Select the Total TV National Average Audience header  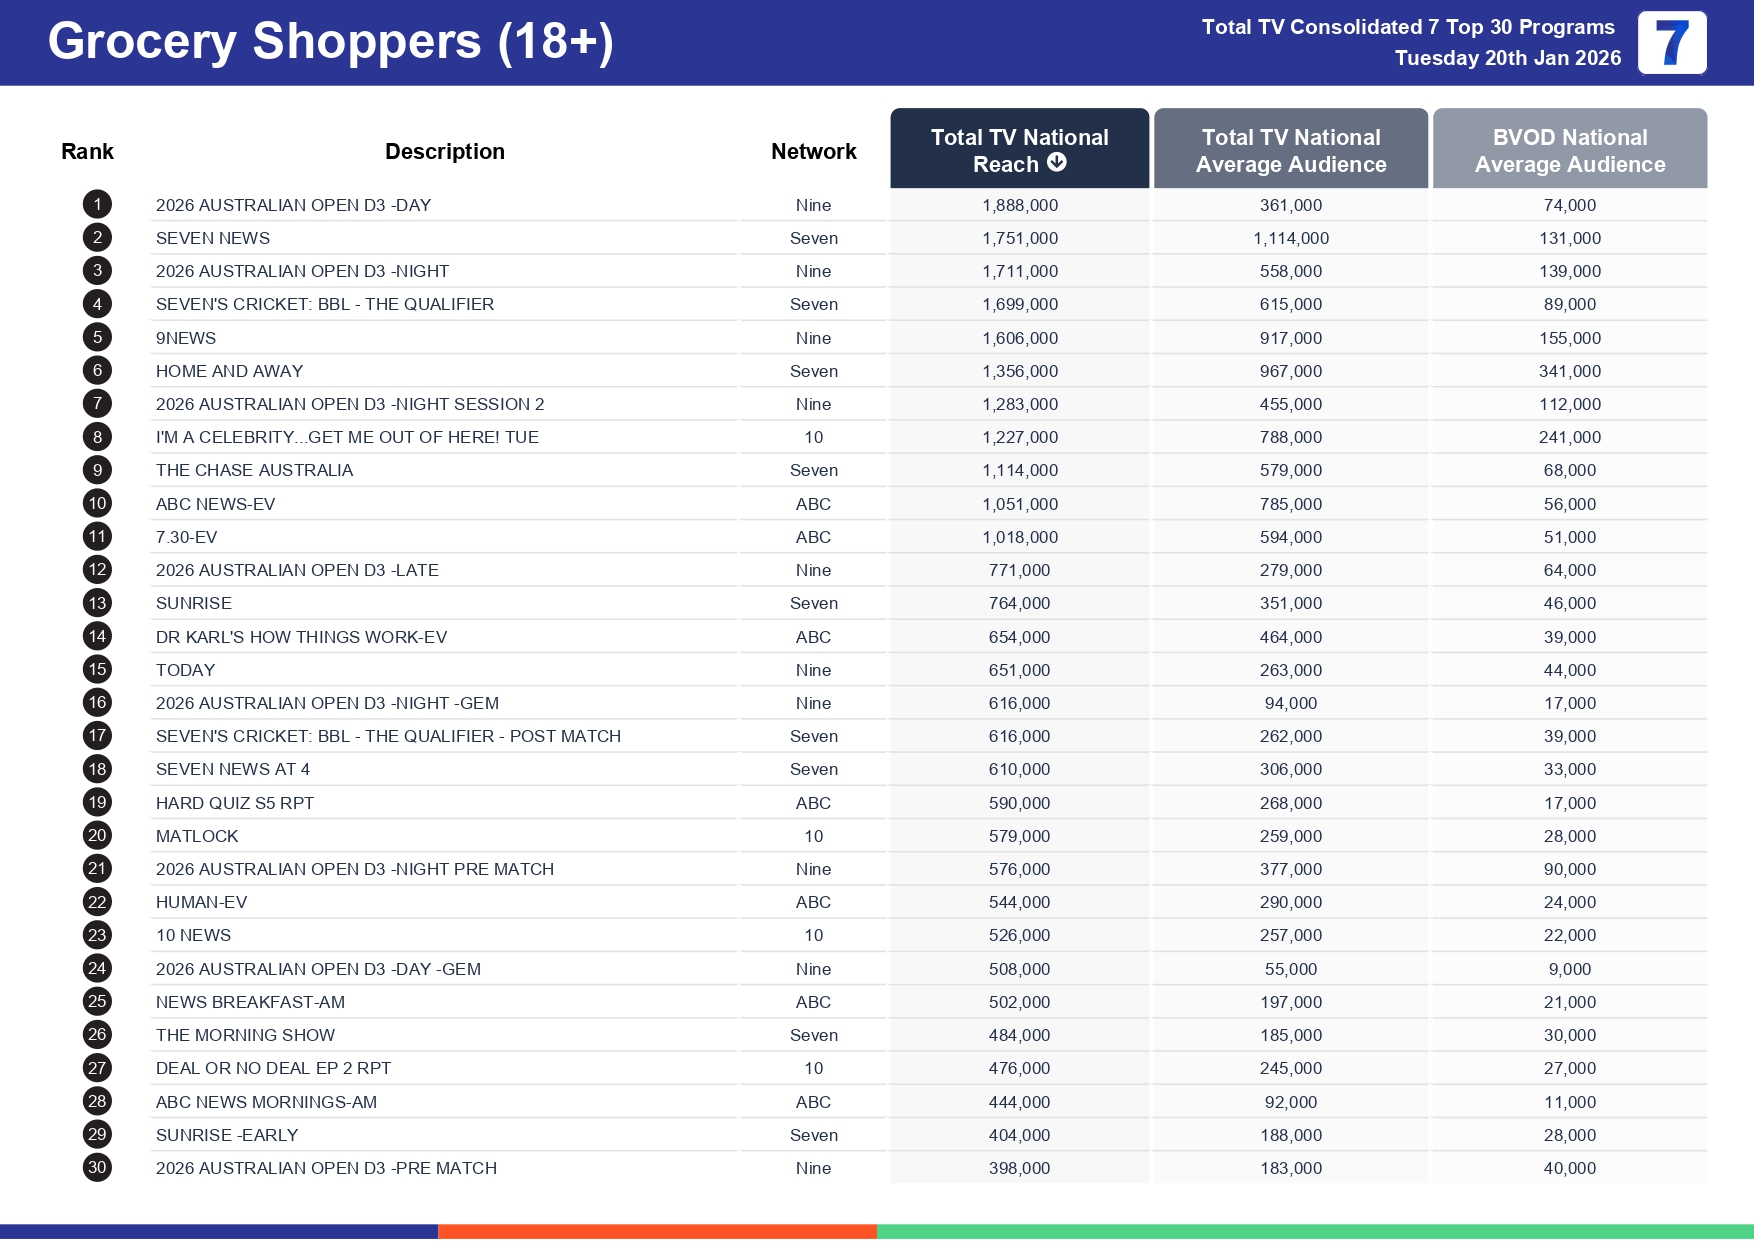coord(1290,150)
